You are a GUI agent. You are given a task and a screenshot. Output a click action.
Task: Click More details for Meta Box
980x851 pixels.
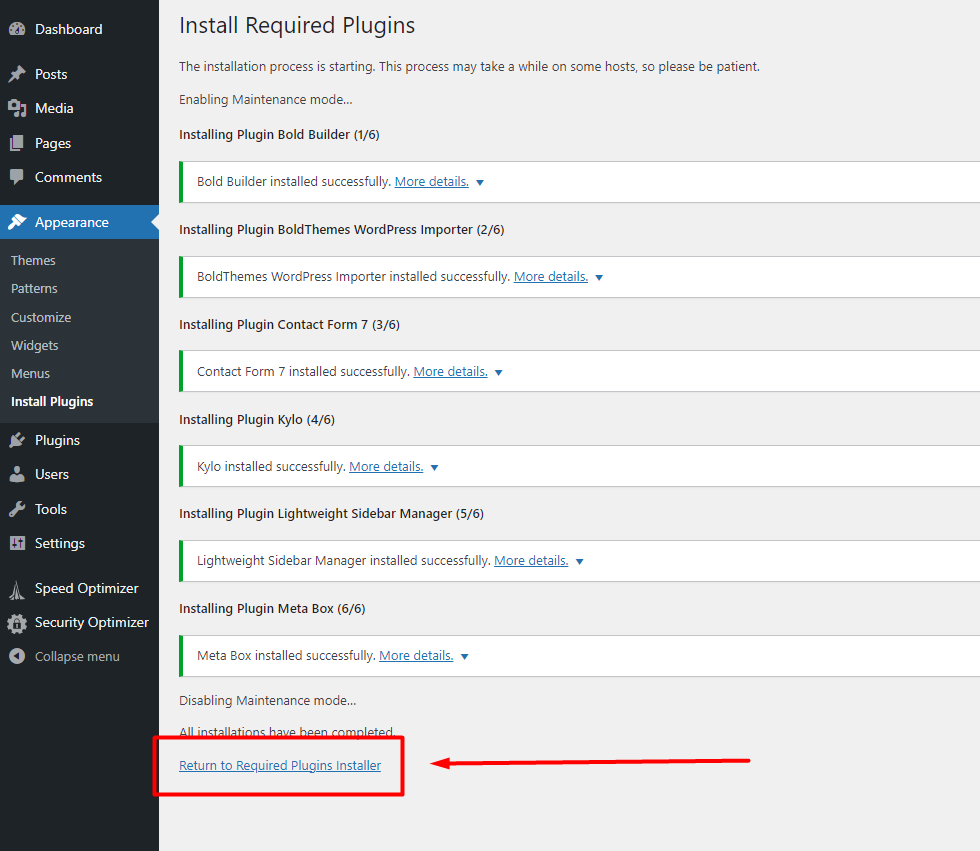click(x=416, y=656)
